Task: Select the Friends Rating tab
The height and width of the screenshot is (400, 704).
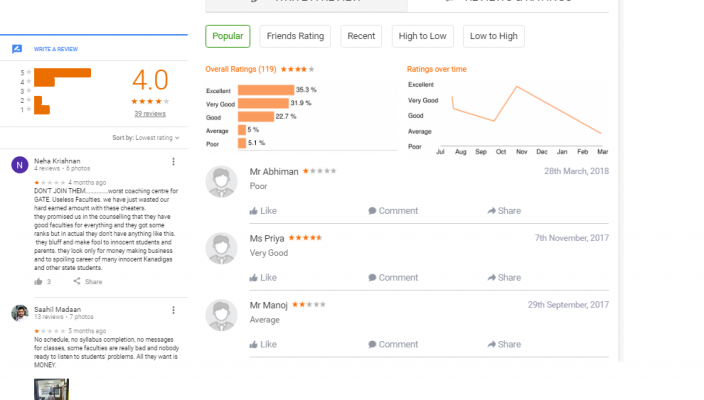Action: click(x=295, y=36)
